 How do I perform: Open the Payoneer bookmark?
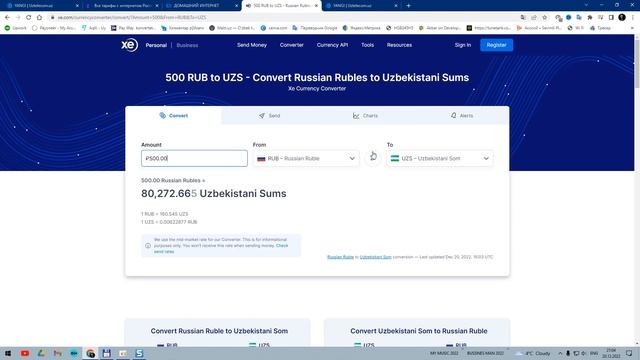pyautogui.click(x=53, y=28)
